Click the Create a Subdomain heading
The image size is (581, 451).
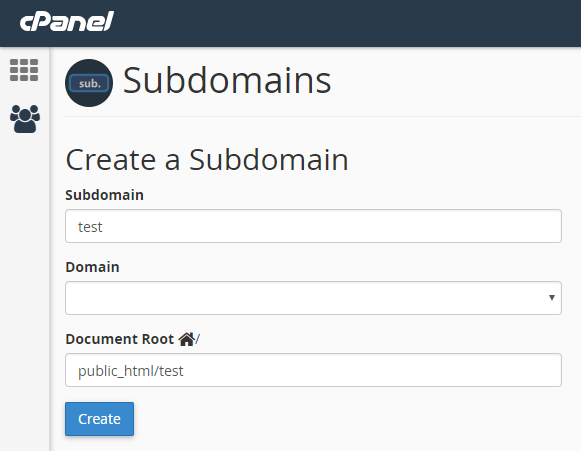click(207, 160)
